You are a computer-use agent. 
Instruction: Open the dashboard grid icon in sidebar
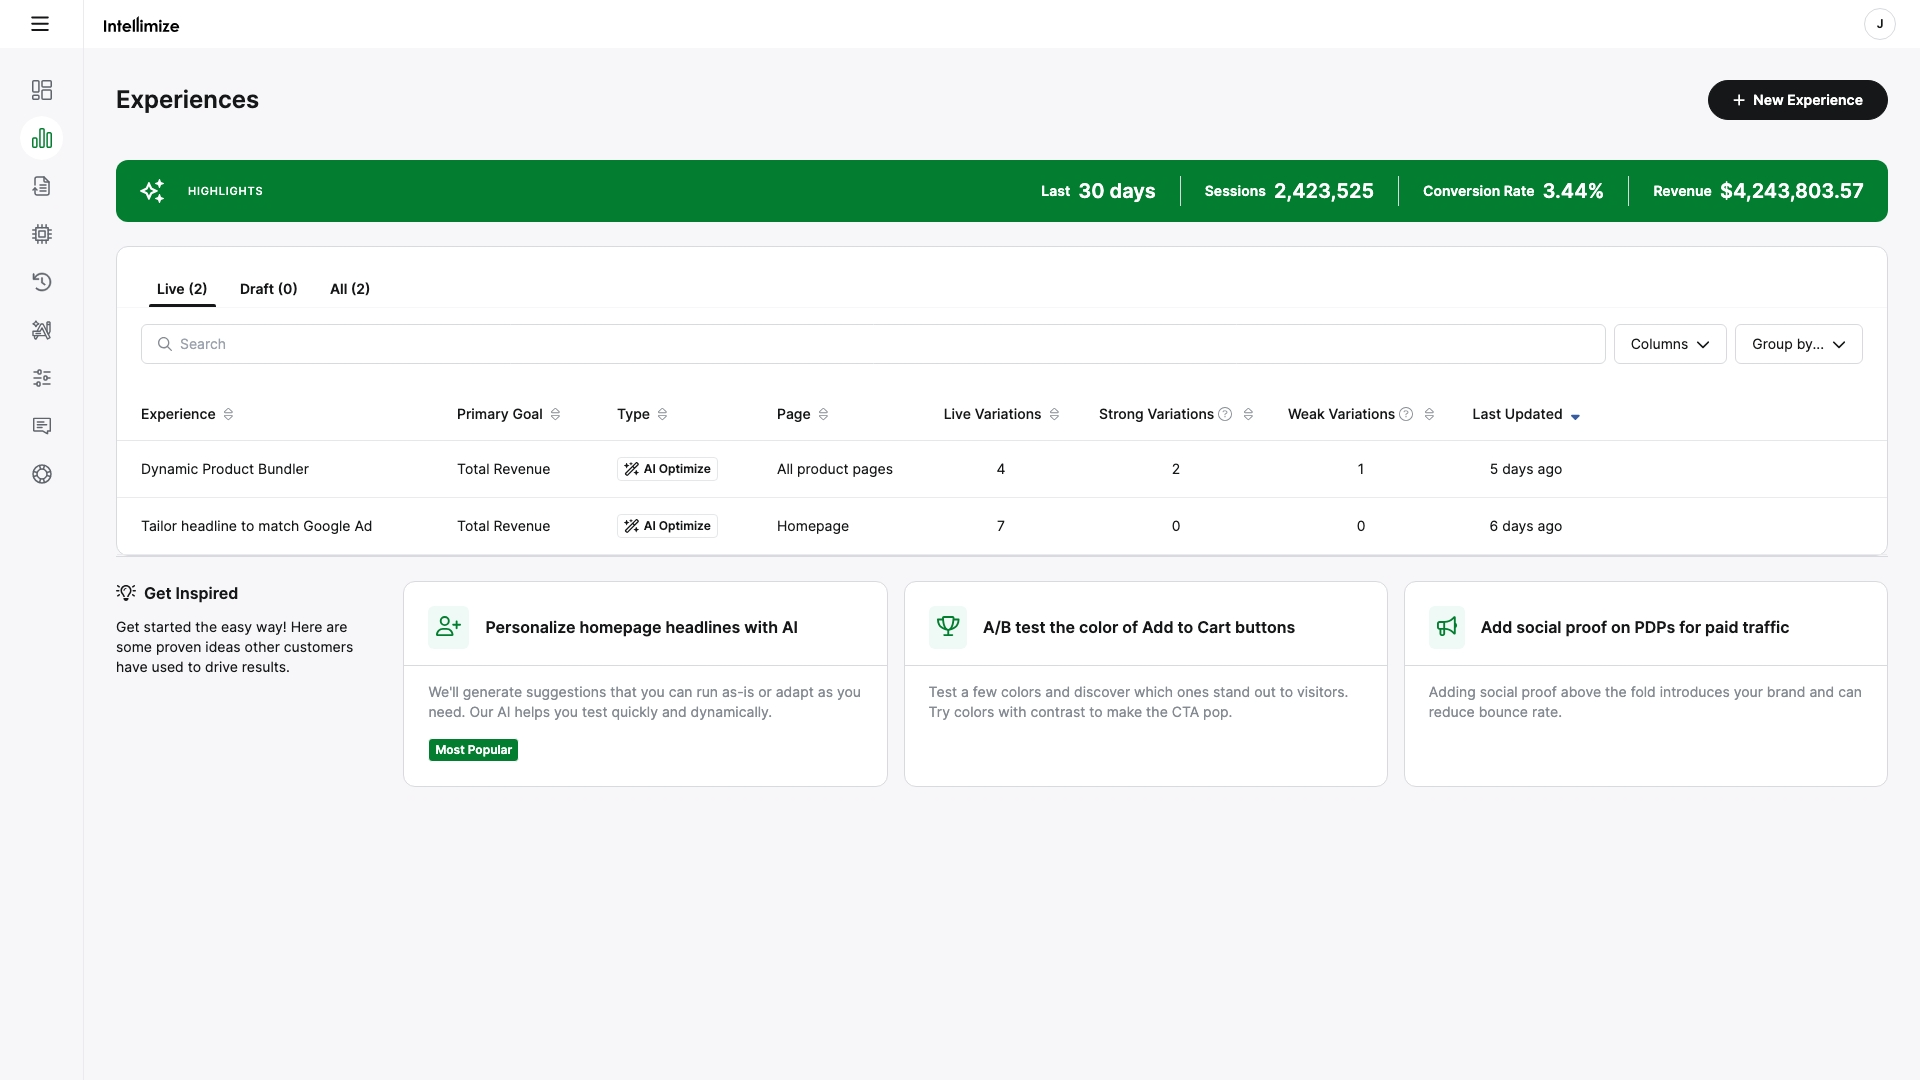coord(42,90)
